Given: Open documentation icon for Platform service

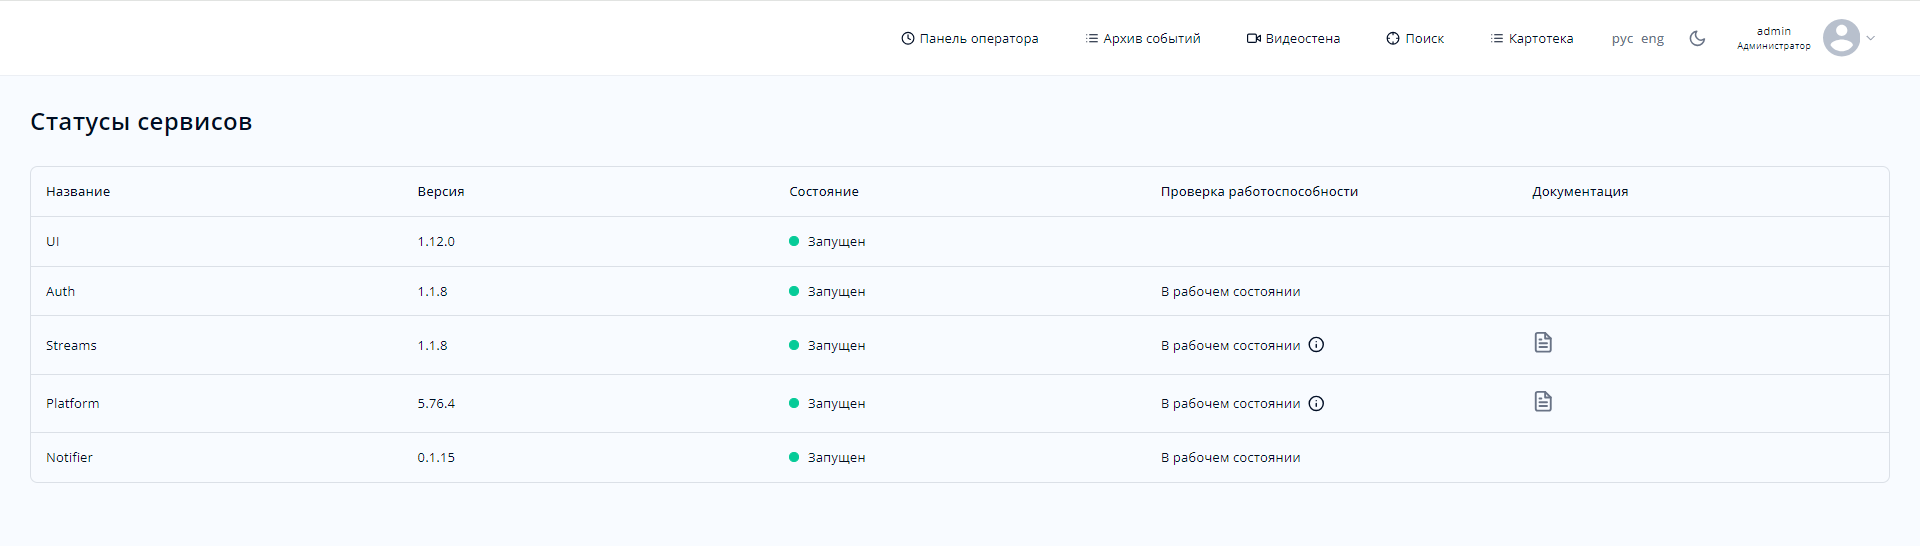Looking at the screenshot, I should tap(1543, 402).
